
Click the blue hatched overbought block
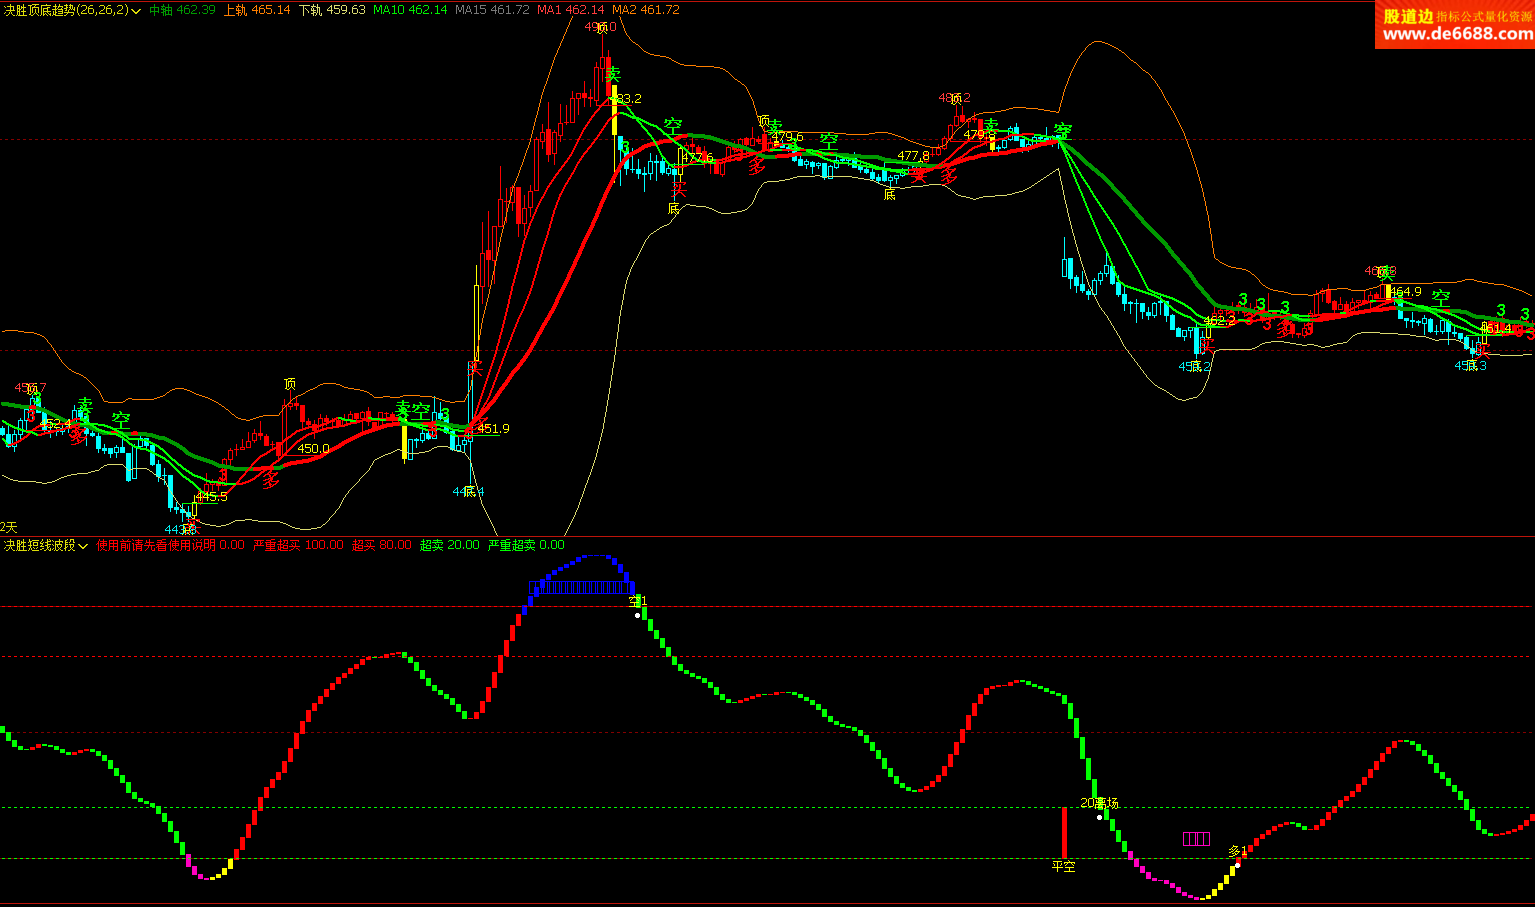pos(580,587)
